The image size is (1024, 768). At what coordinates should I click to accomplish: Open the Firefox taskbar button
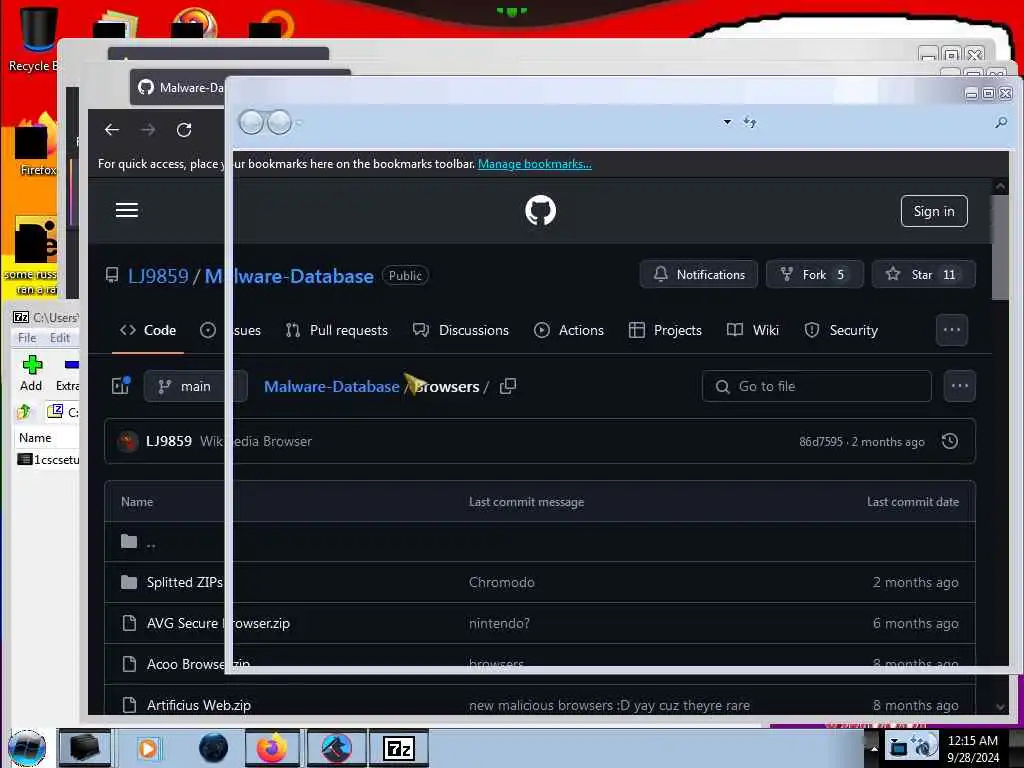click(272, 748)
